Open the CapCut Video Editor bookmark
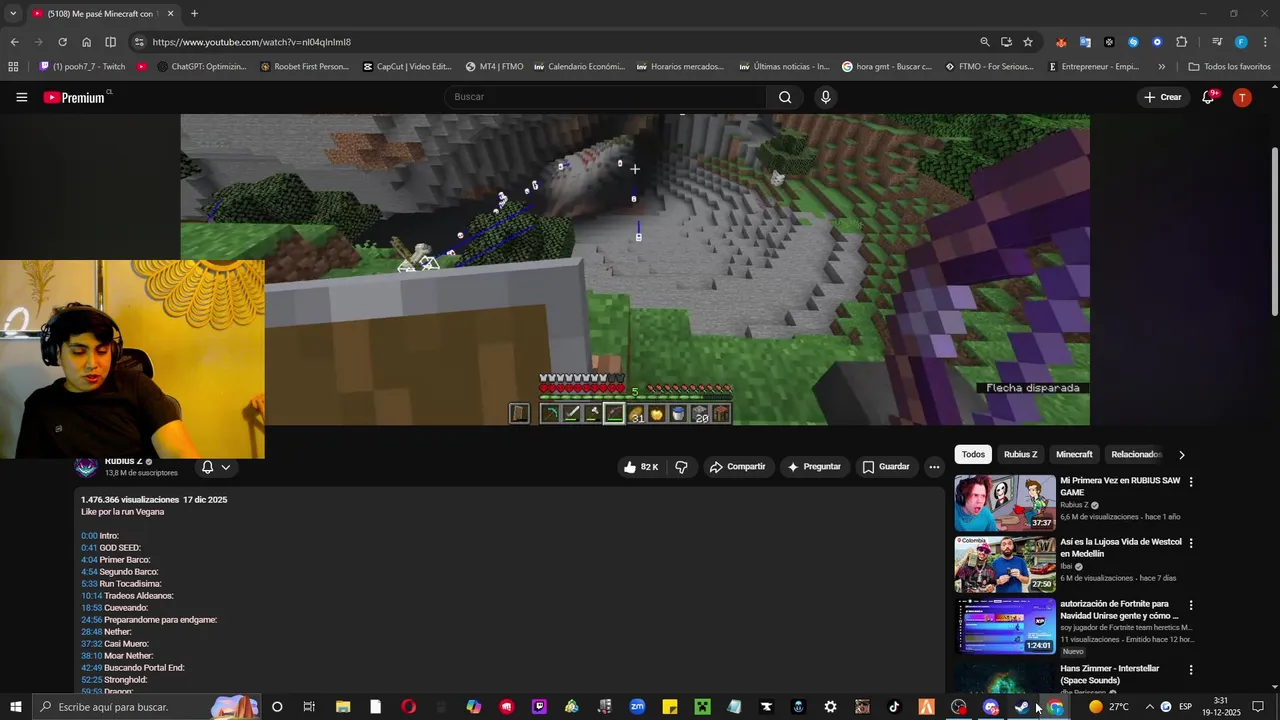This screenshot has height=720, width=1280. [407, 67]
